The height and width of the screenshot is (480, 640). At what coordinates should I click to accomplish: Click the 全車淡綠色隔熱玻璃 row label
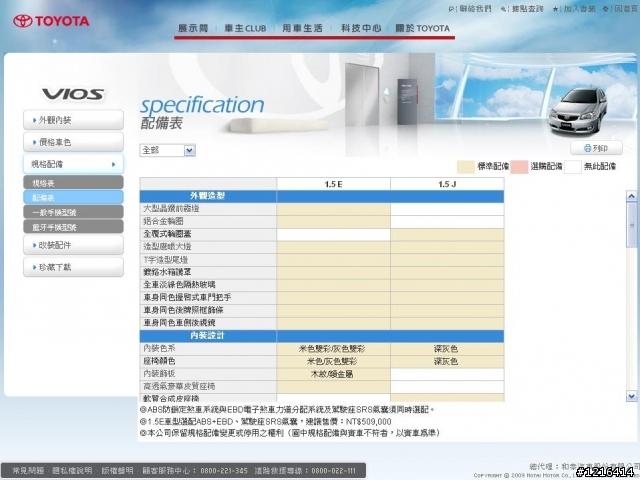(x=179, y=284)
